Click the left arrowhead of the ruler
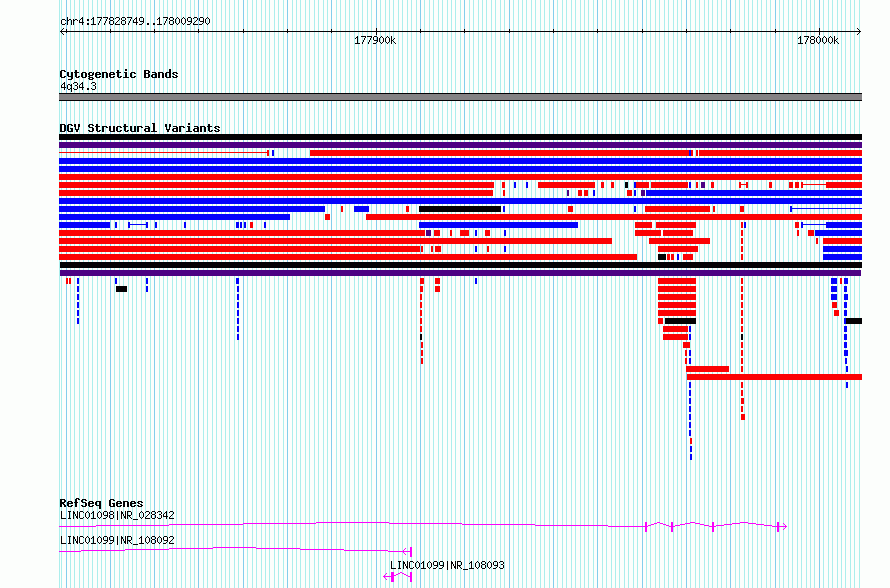The height and width of the screenshot is (588, 890). coord(62,32)
